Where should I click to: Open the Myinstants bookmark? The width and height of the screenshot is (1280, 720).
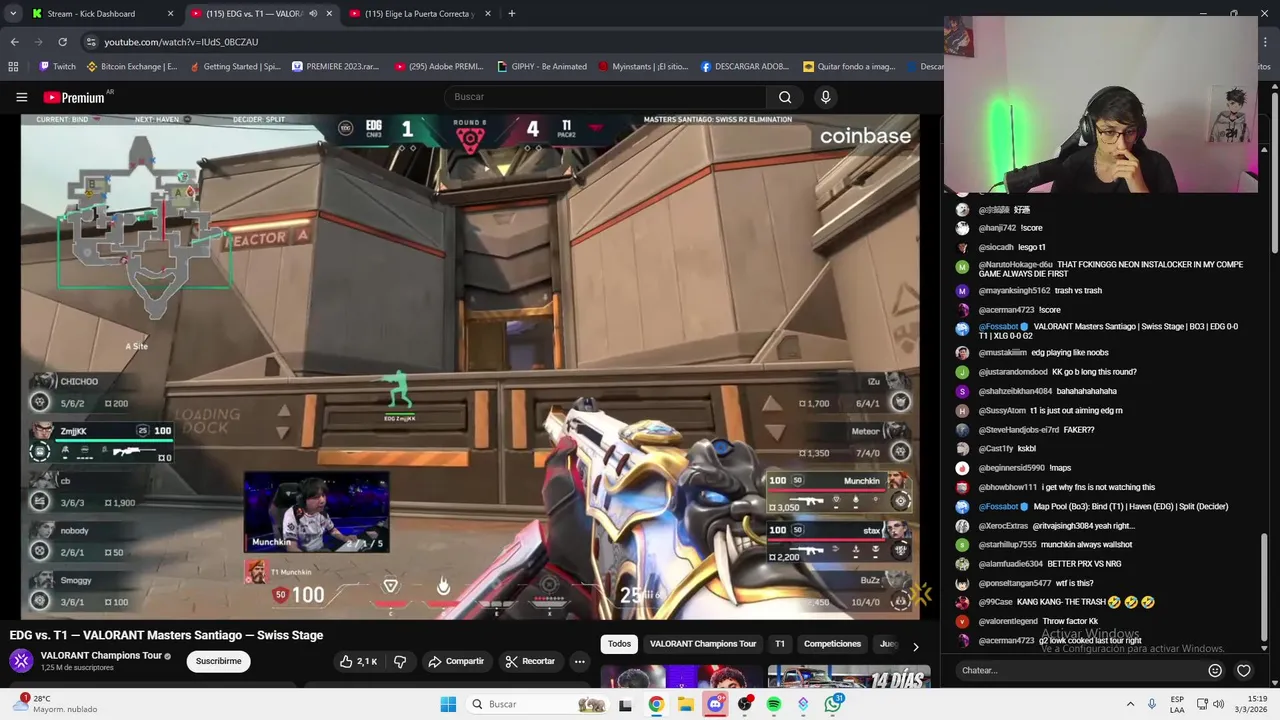pos(643,67)
